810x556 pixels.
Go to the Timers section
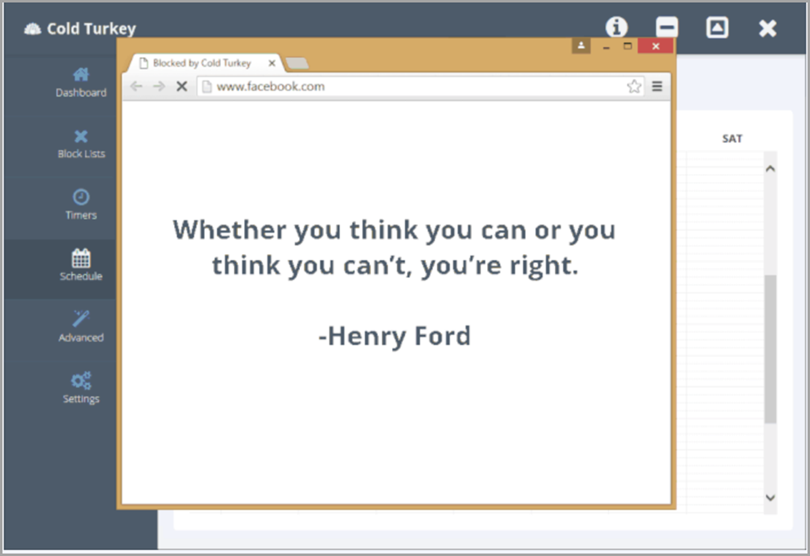tap(81, 205)
